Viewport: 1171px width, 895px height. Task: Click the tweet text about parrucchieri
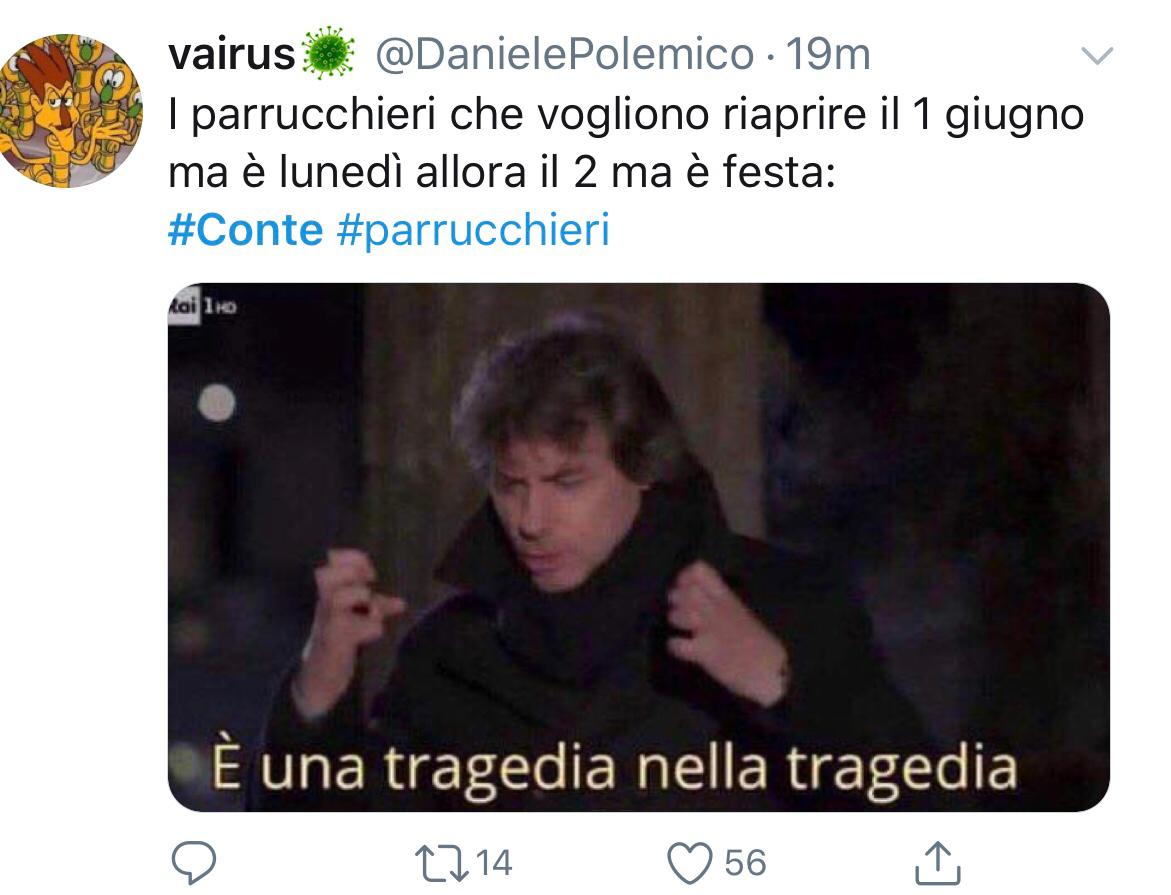coord(626,143)
